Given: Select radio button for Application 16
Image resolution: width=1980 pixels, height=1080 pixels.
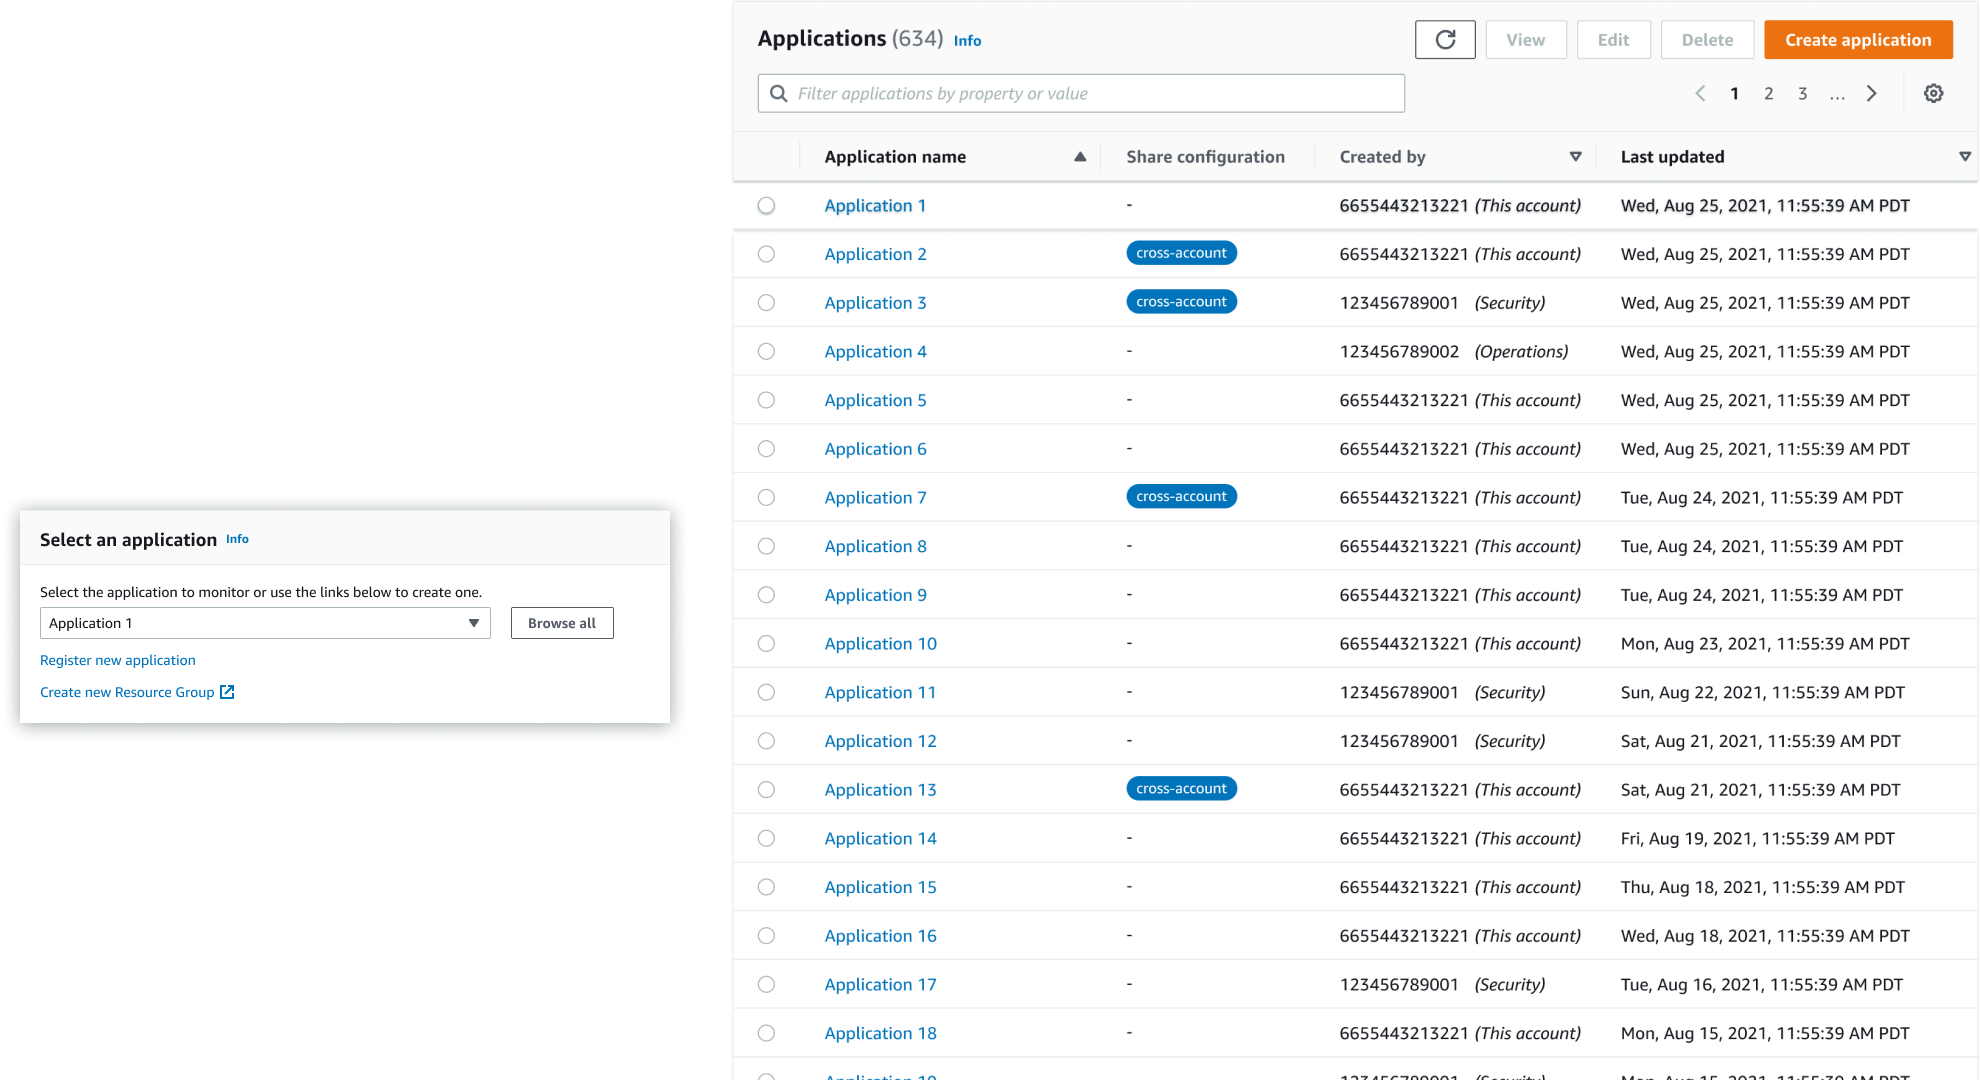Looking at the screenshot, I should coord(766,936).
